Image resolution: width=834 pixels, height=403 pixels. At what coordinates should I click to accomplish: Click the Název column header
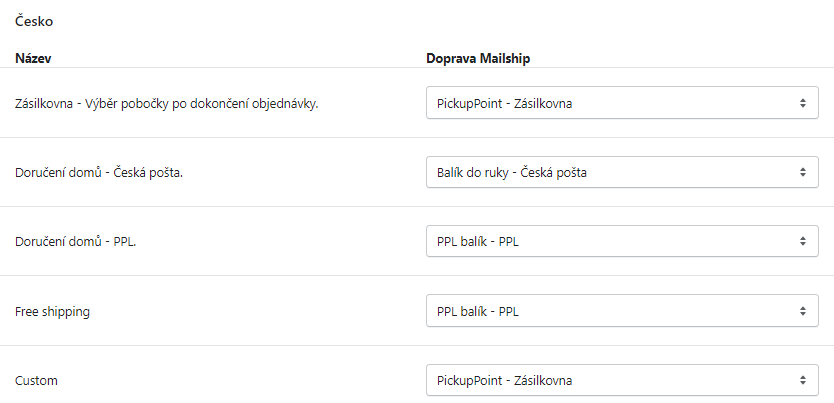33,58
